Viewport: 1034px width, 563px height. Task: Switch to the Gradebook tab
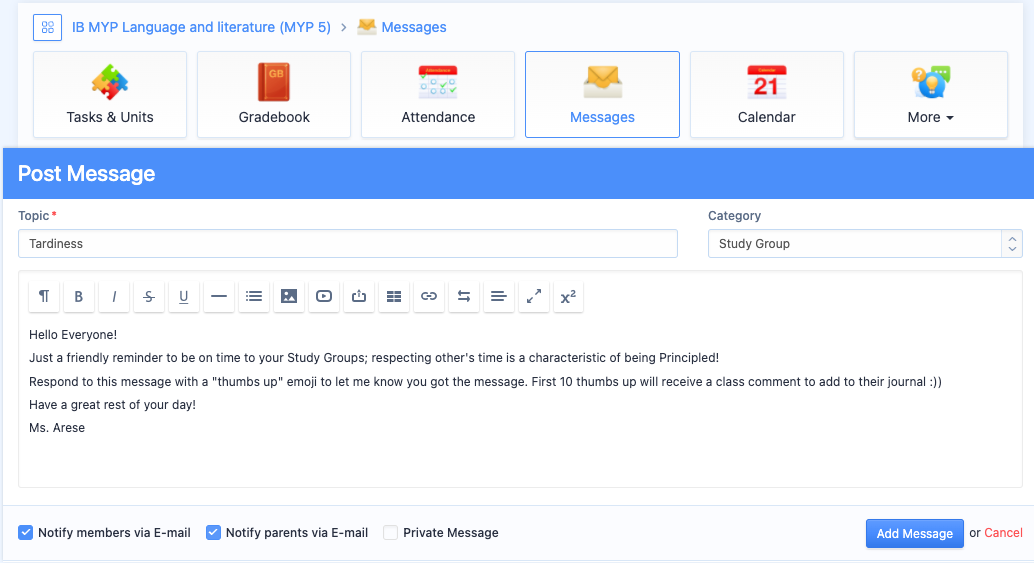pos(274,95)
